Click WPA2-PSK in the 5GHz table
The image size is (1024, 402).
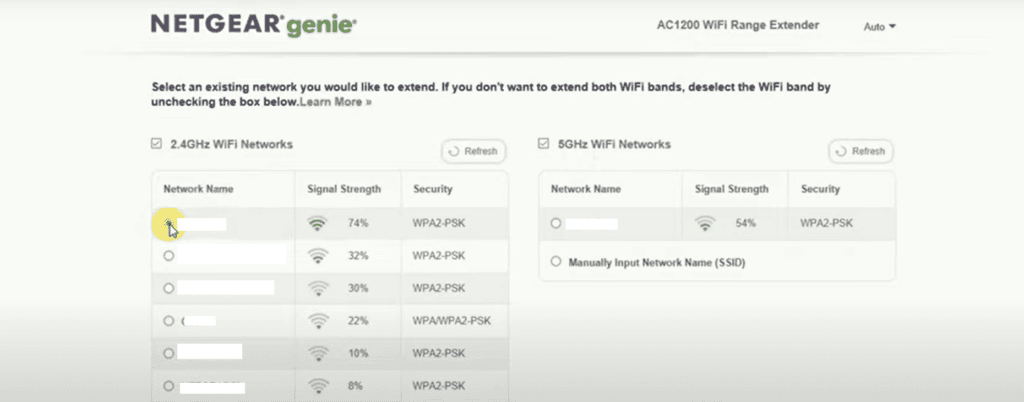pos(826,223)
